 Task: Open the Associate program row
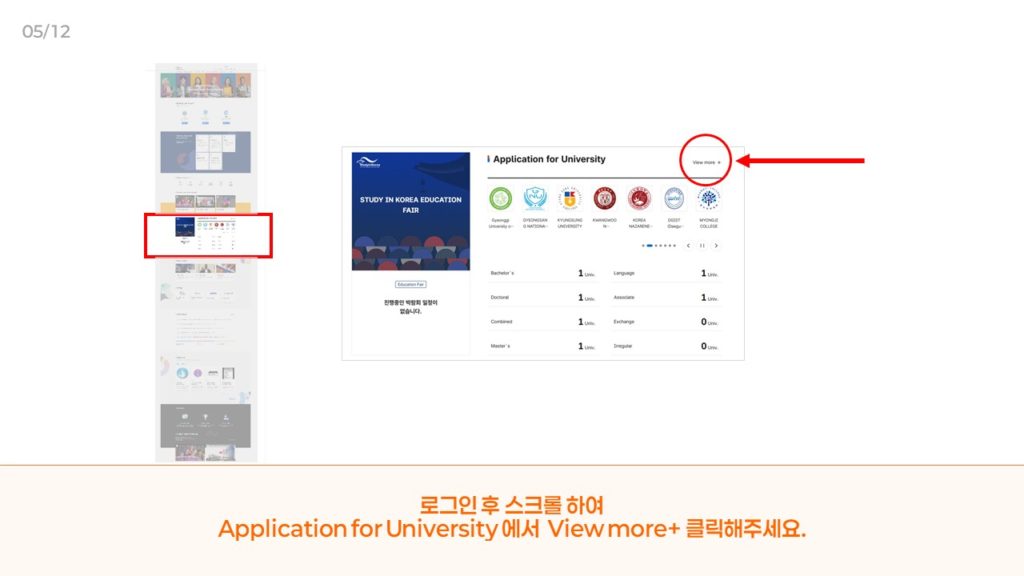click(666, 297)
